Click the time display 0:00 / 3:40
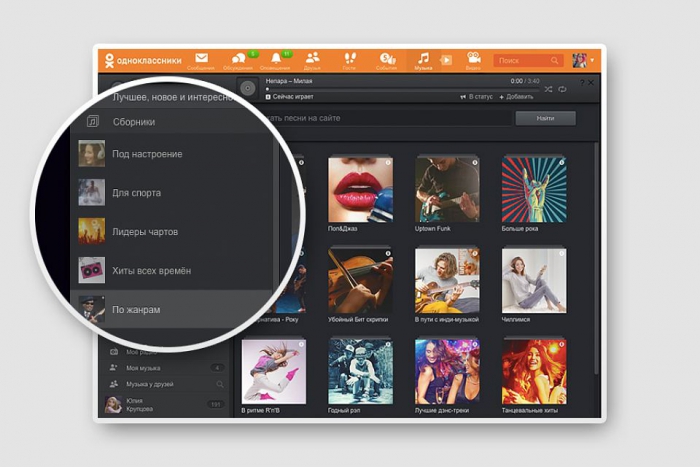The width and height of the screenshot is (700, 467). (525, 81)
